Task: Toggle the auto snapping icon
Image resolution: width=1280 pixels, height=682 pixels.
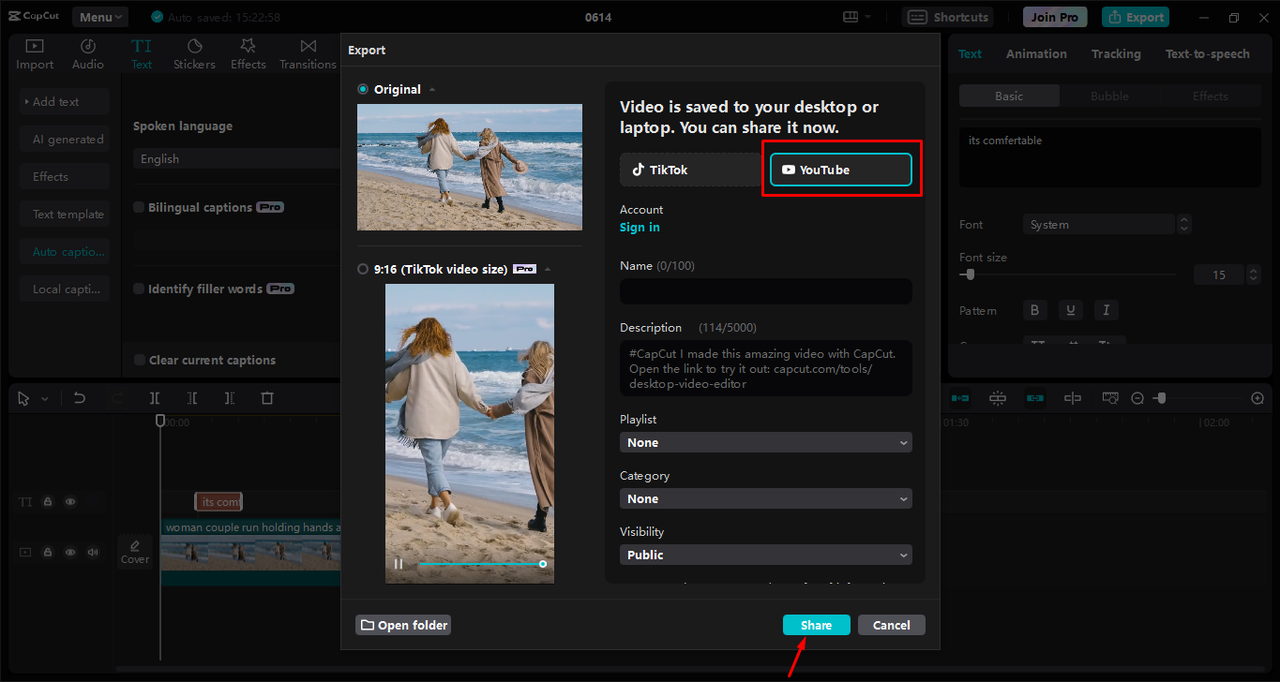Action: pyautogui.click(x=997, y=398)
